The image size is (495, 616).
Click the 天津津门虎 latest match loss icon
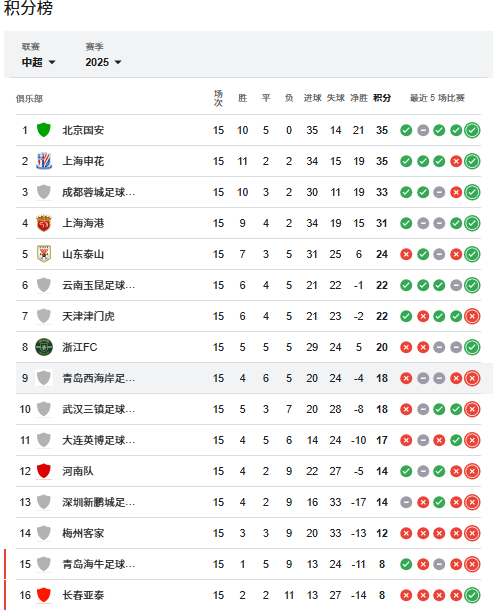[472, 316]
